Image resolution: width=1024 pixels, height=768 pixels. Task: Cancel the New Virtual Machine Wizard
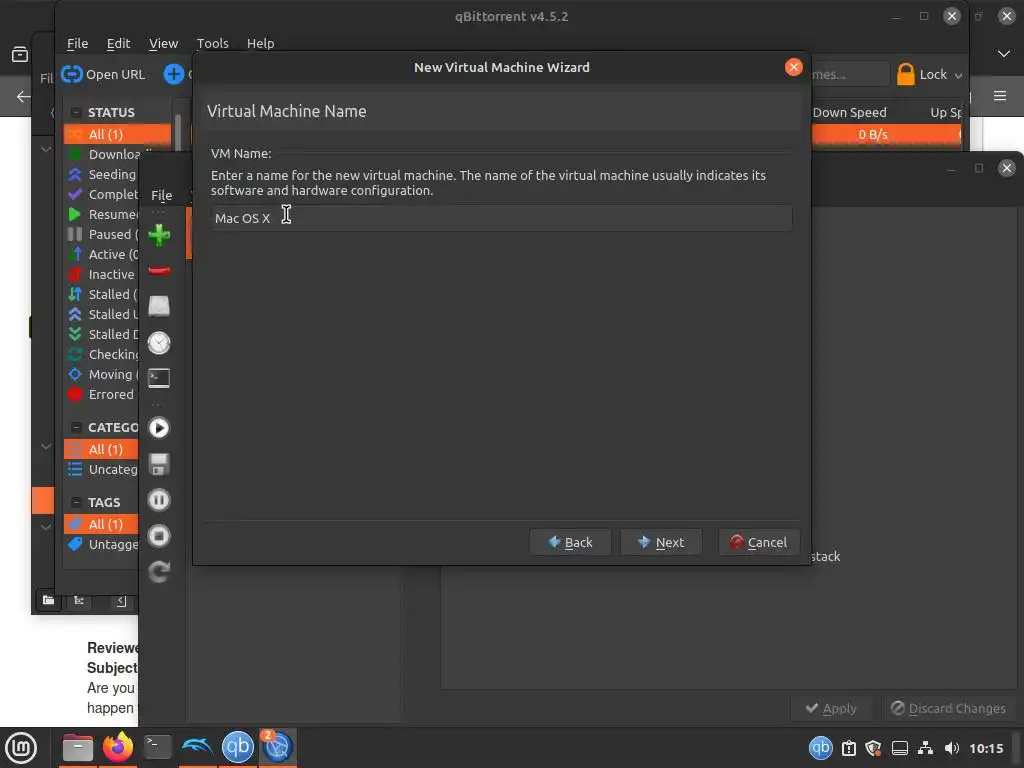[x=759, y=542]
